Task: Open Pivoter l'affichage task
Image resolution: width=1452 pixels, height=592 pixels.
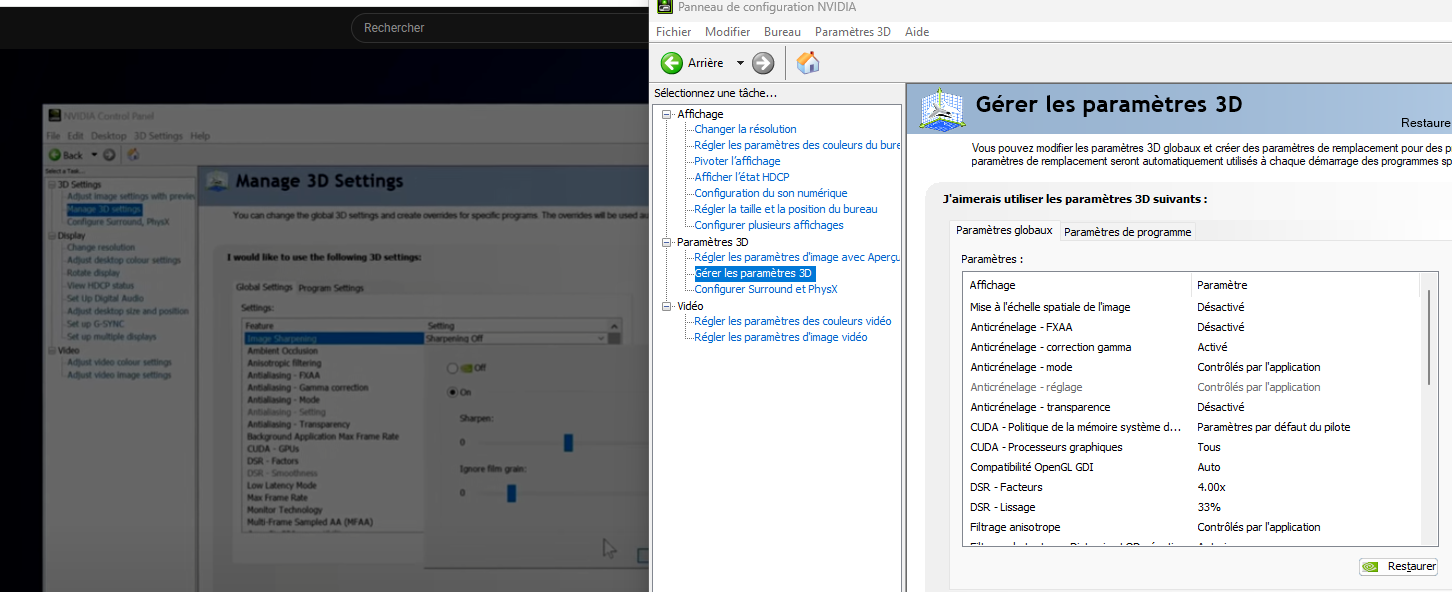Action: pos(737,161)
